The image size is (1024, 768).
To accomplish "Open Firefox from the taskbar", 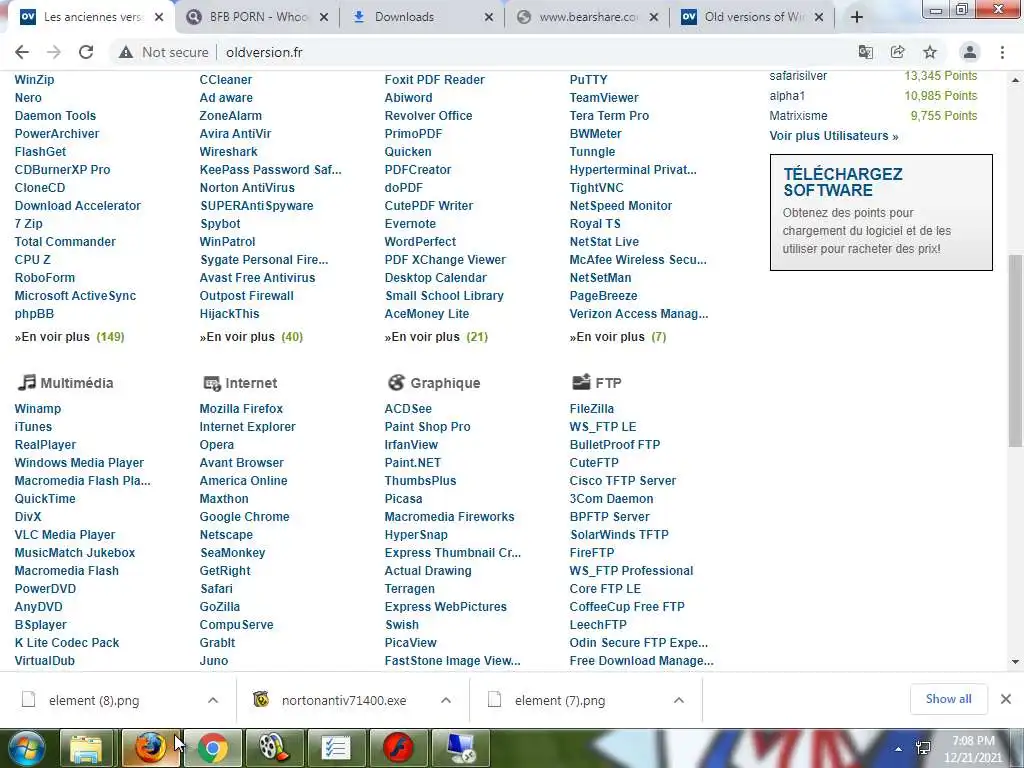I will [150, 748].
